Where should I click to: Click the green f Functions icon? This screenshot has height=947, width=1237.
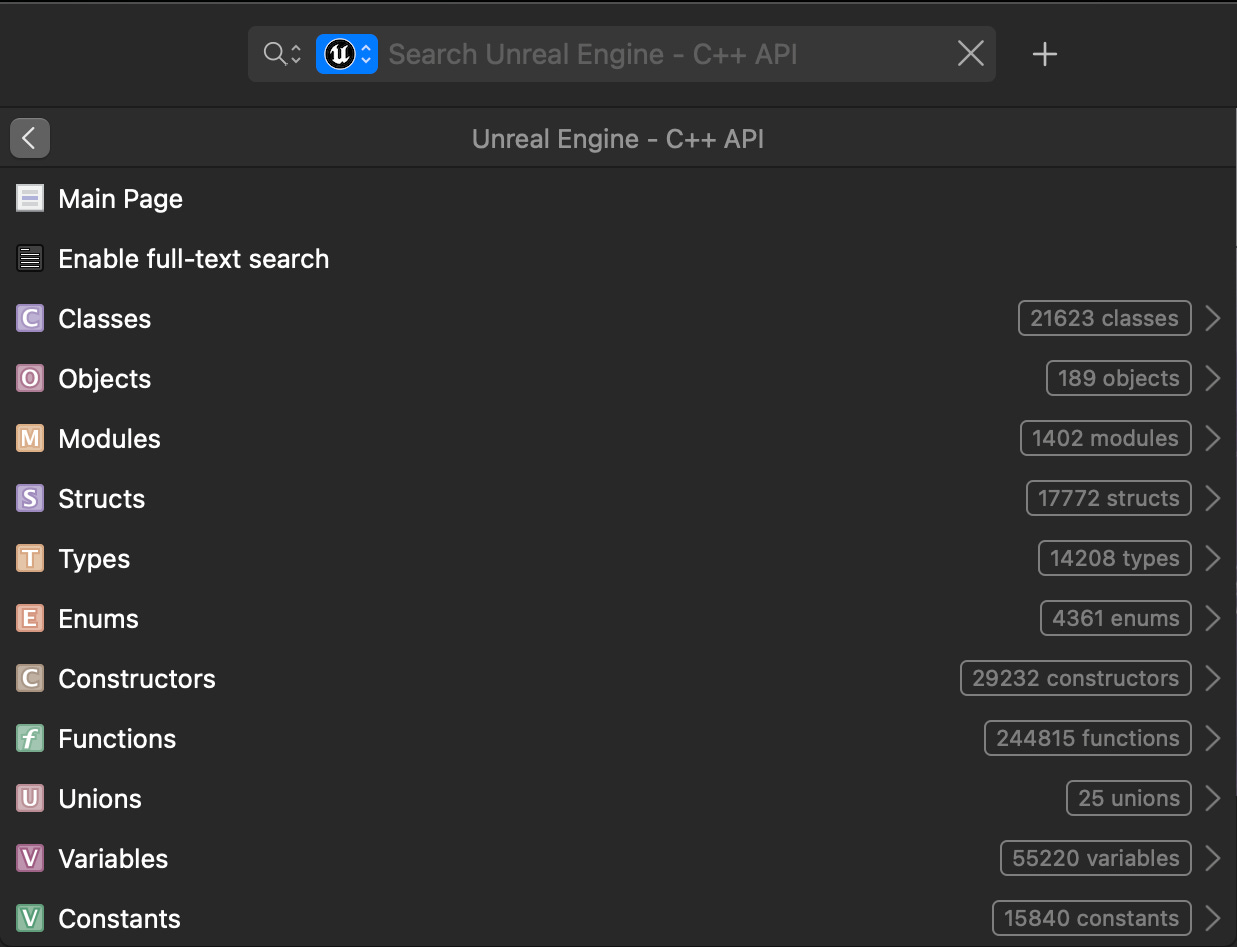(x=30, y=739)
